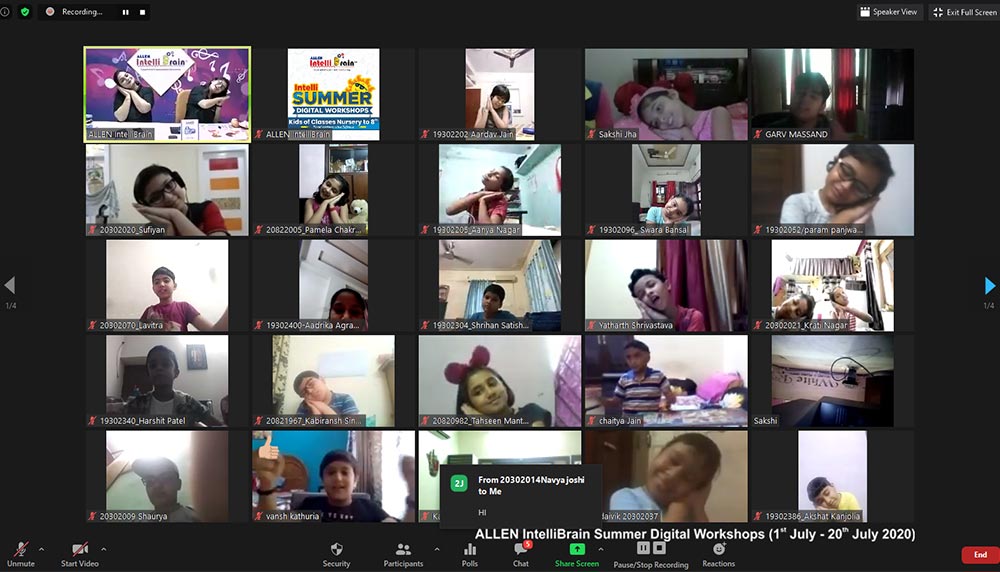1000x572 pixels.
Task: Exit Full Screen mode
Action: click(x=964, y=11)
